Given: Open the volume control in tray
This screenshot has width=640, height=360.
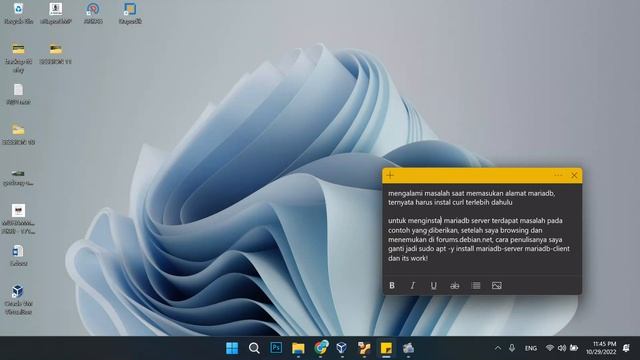Looking at the screenshot, I should click(562, 348).
